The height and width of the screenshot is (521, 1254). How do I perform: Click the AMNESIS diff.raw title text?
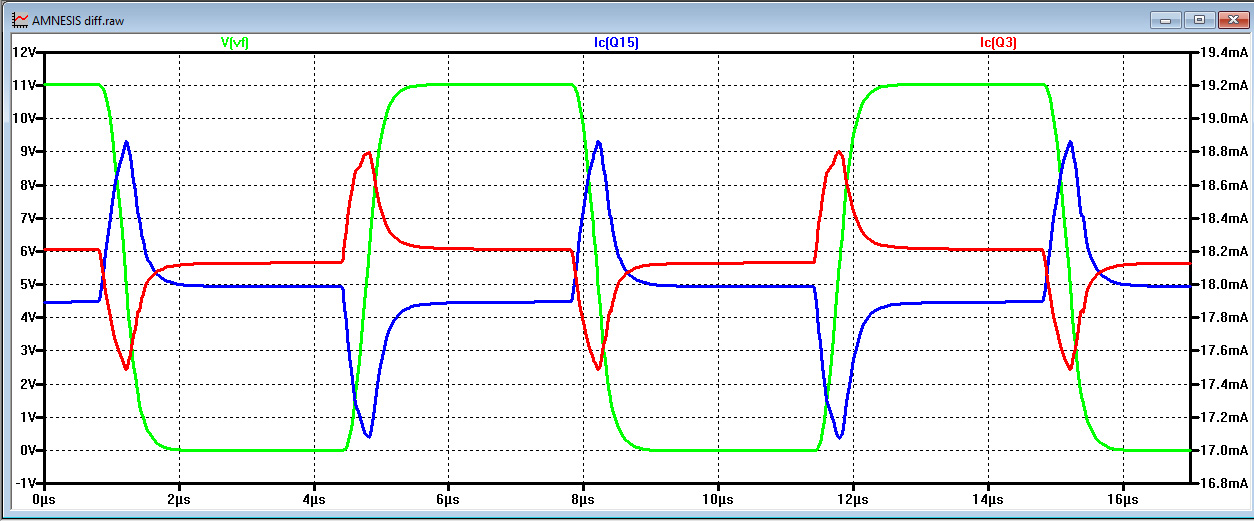click(x=80, y=19)
